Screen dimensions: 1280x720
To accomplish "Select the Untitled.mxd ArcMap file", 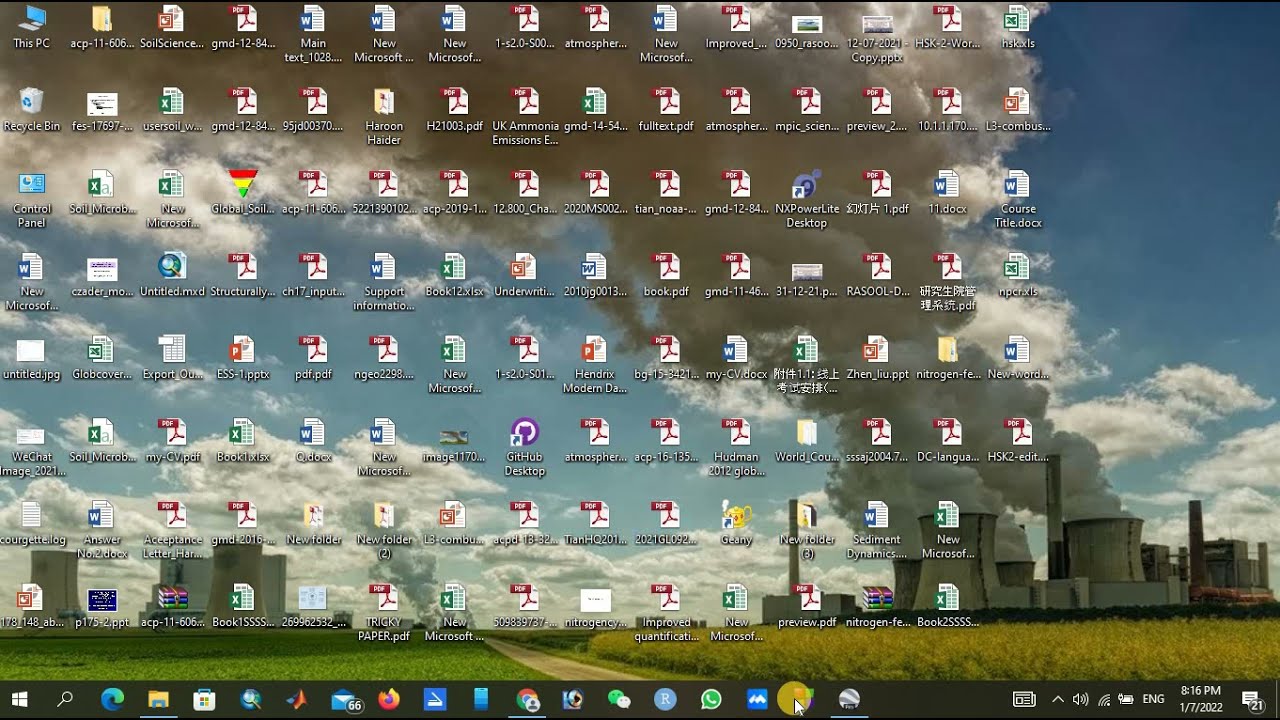I will 172,276.
